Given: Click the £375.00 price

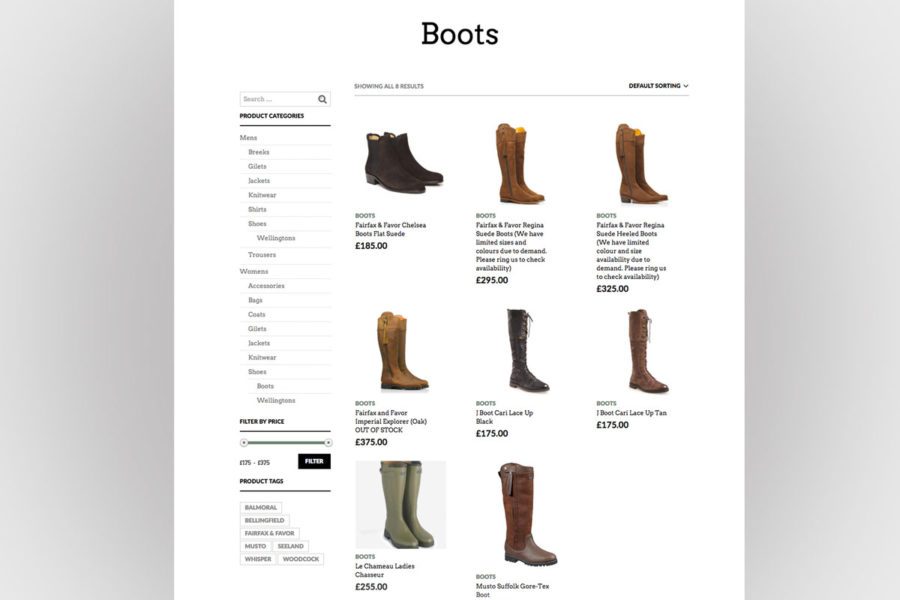Looking at the screenshot, I should [371, 442].
